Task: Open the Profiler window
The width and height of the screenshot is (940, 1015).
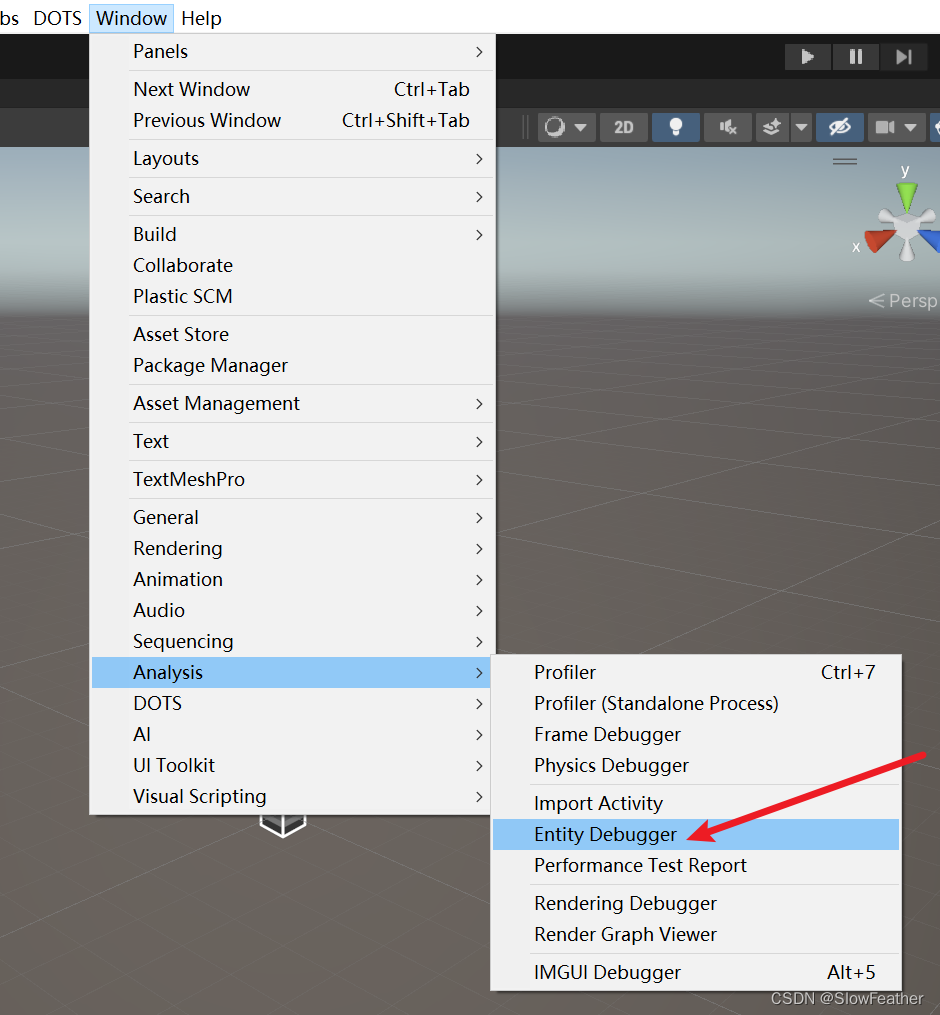Action: tap(696, 673)
